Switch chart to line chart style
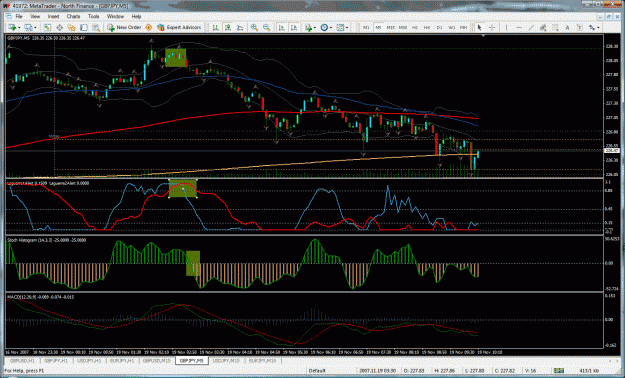The height and width of the screenshot is (378, 625). (240, 28)
